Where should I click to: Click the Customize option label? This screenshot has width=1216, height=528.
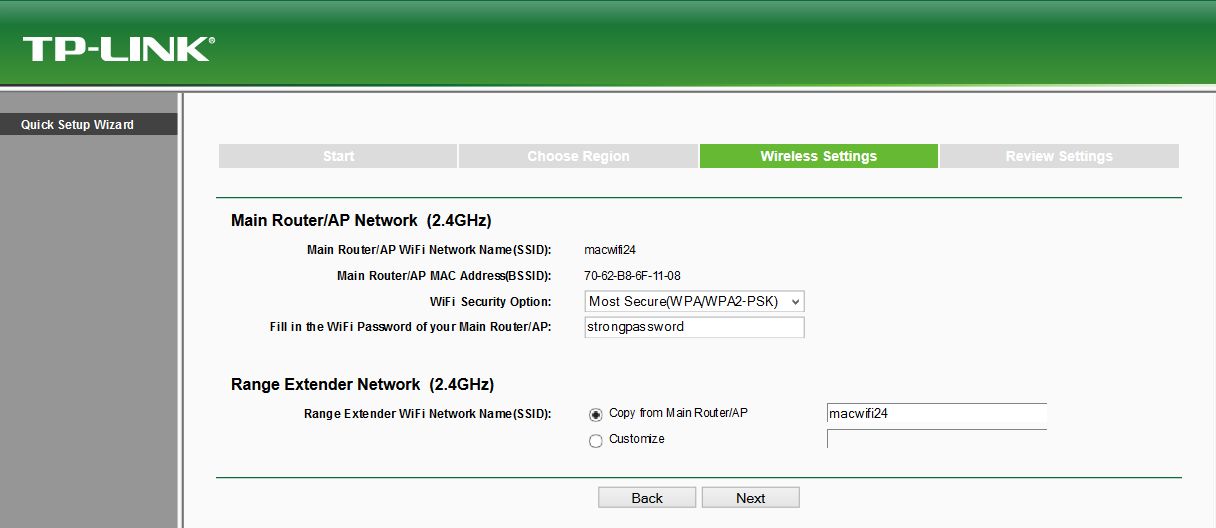click(x=636, y=439)
